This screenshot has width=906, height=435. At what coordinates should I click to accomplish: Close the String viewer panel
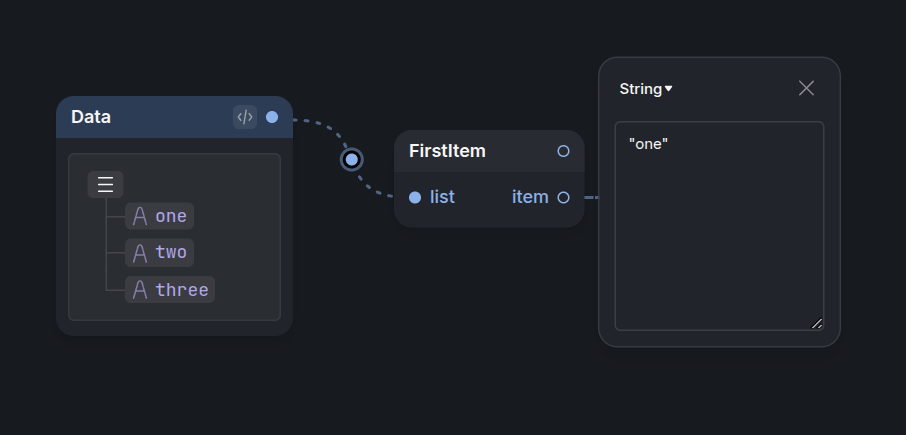[x=806, y=88]
